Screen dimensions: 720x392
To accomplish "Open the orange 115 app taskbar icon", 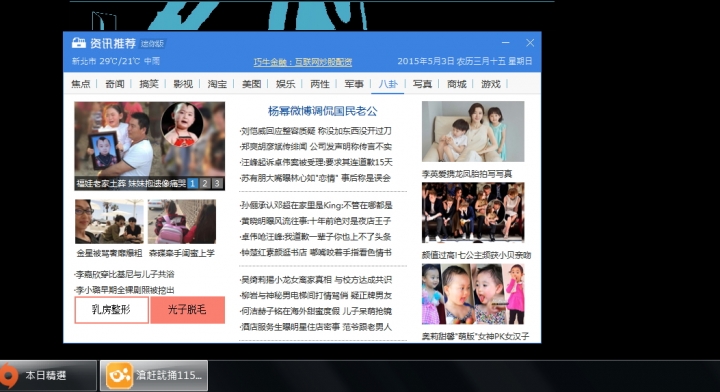I will (119, 376).
